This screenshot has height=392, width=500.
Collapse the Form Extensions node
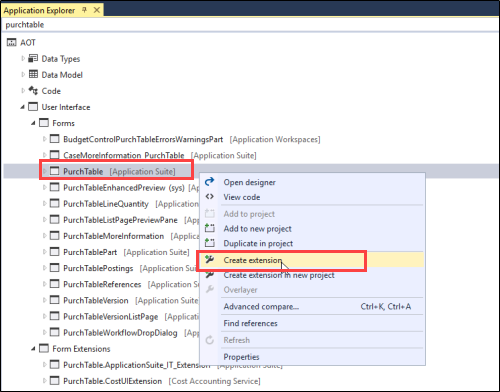click(33, 349)
